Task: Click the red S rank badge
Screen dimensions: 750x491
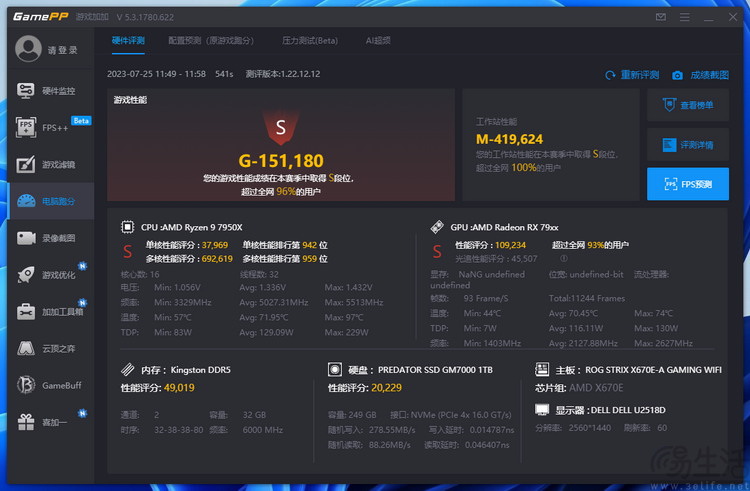Action: [281, 127]
